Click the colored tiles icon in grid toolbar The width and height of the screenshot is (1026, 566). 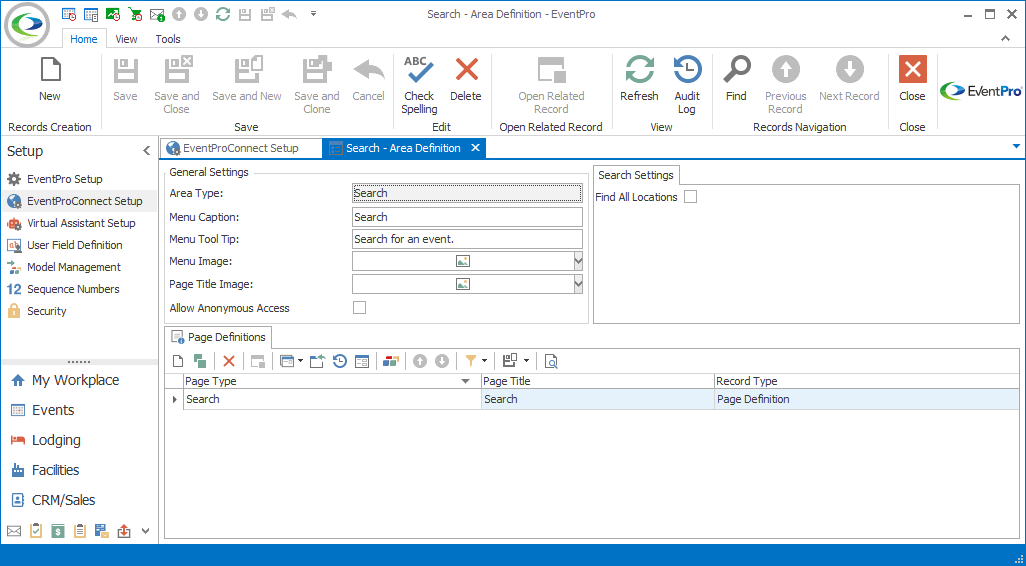(391, 361)
